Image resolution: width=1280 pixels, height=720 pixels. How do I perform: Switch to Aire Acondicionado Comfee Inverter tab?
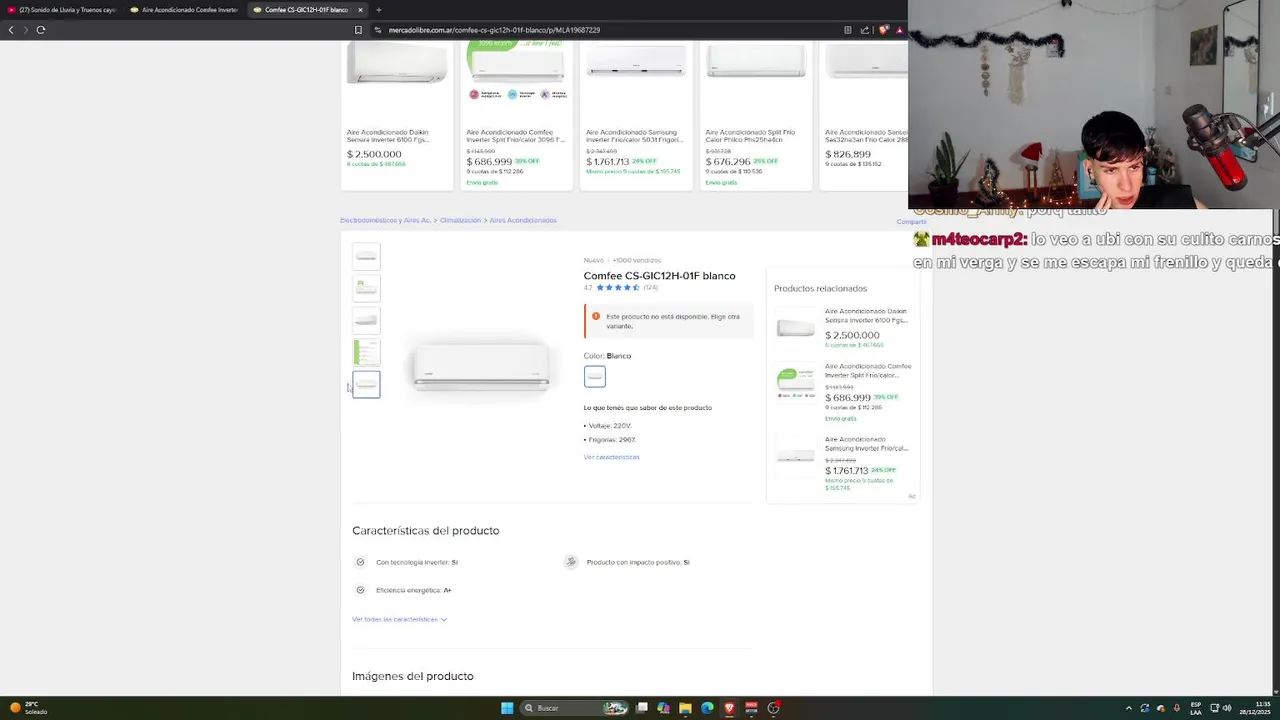pyautogui.click(x=185, y=10)
